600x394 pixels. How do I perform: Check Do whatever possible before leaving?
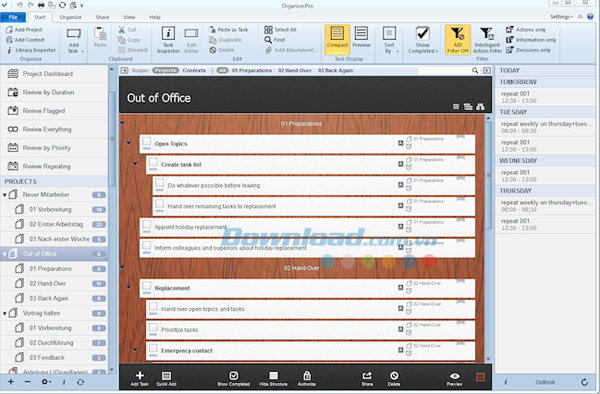pyautogui.click(x=160, y=183)
